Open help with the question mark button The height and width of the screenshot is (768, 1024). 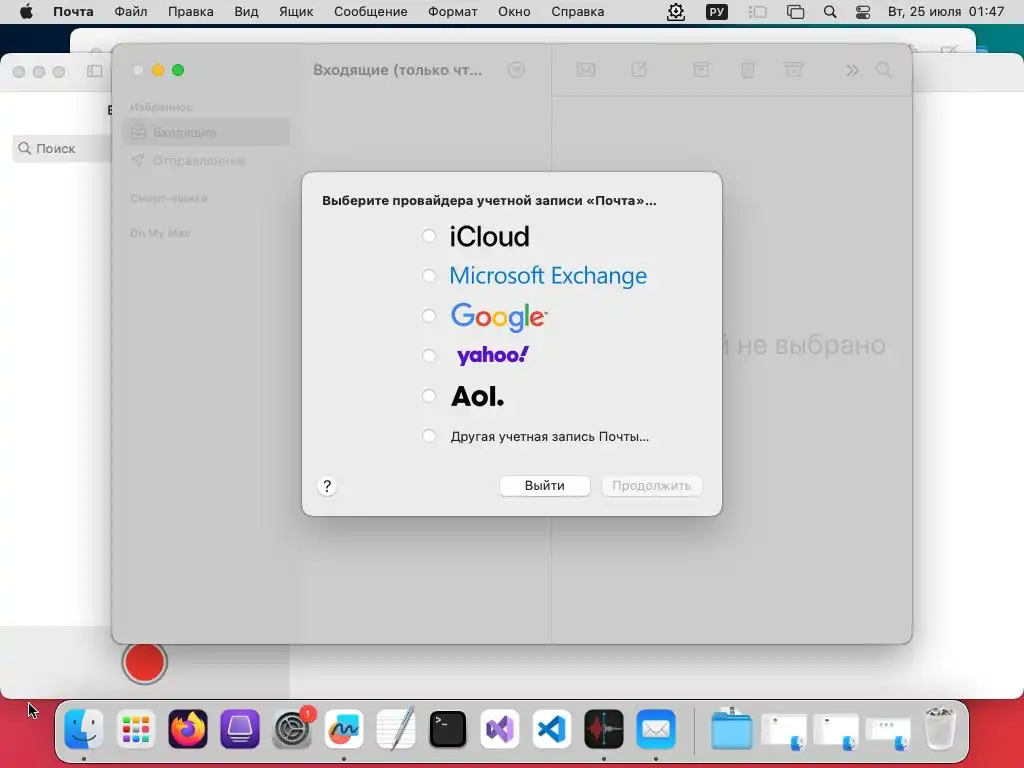point(327,486)
